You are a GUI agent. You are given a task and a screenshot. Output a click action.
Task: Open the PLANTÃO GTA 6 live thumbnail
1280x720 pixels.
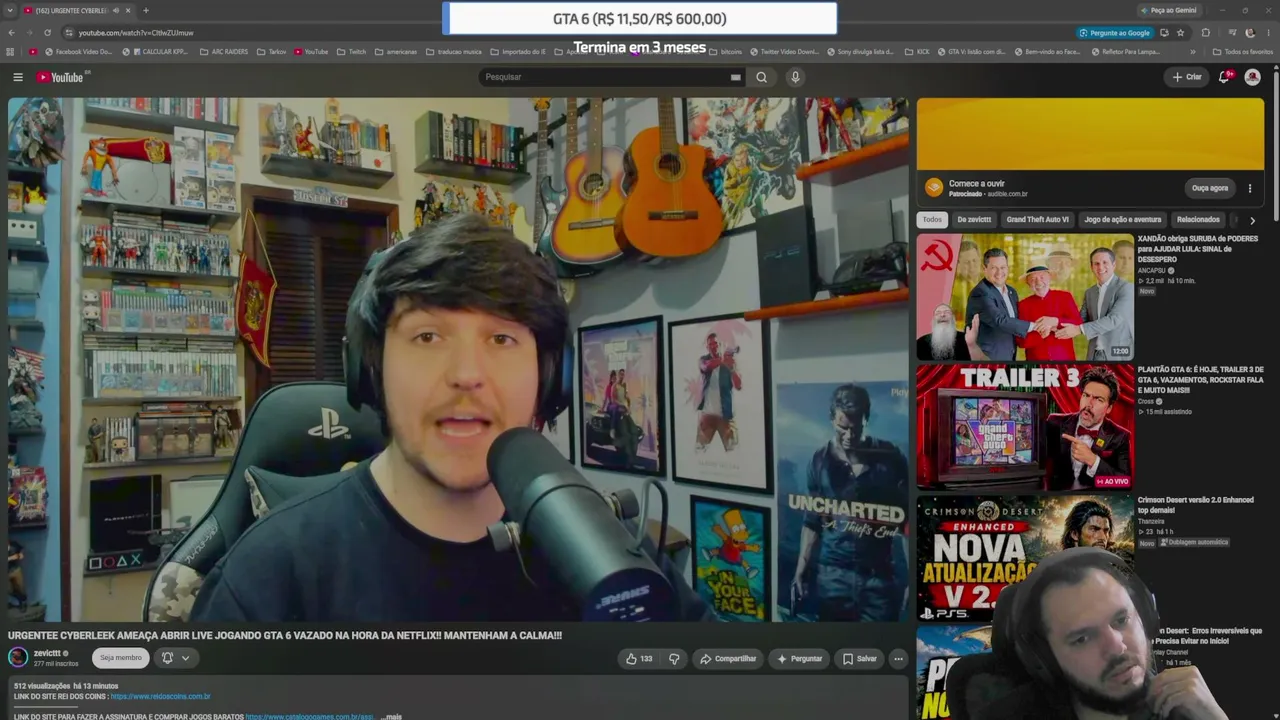click(1025, 428)
